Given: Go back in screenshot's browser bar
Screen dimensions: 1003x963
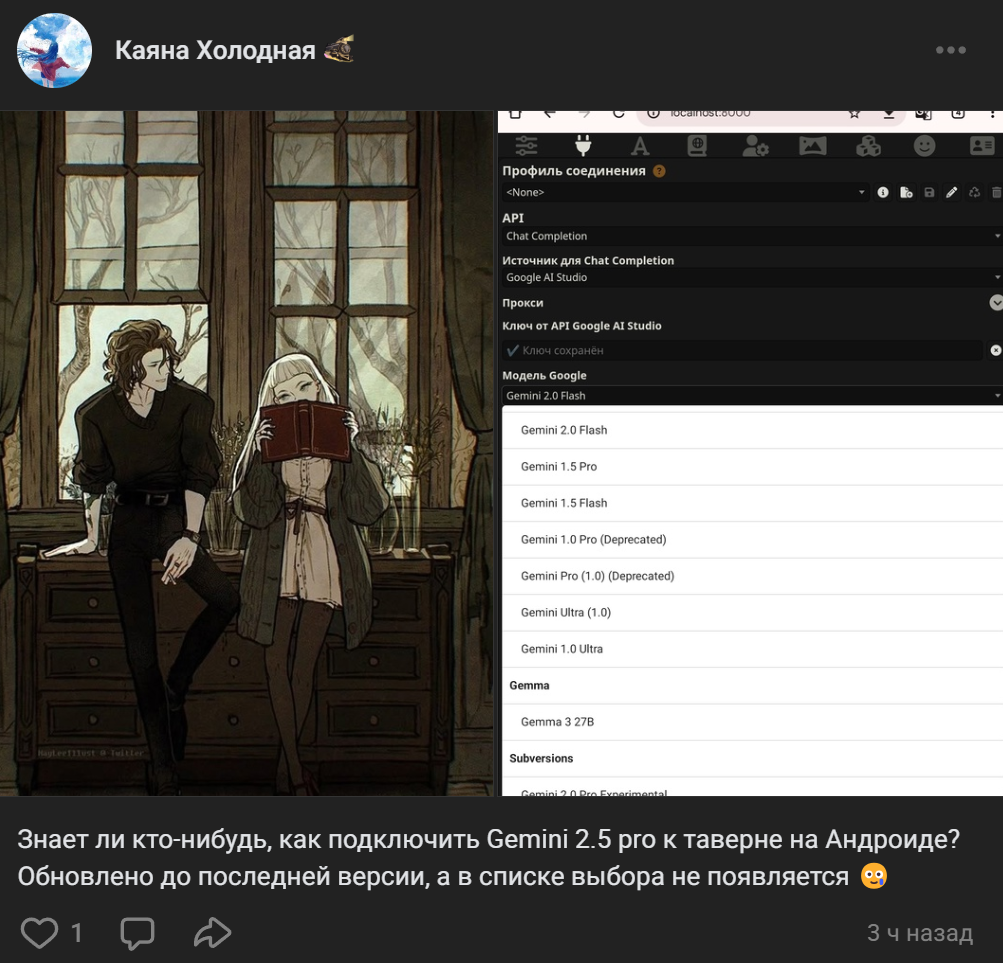Looking at the screenshot, I should (x=549, y=114).
